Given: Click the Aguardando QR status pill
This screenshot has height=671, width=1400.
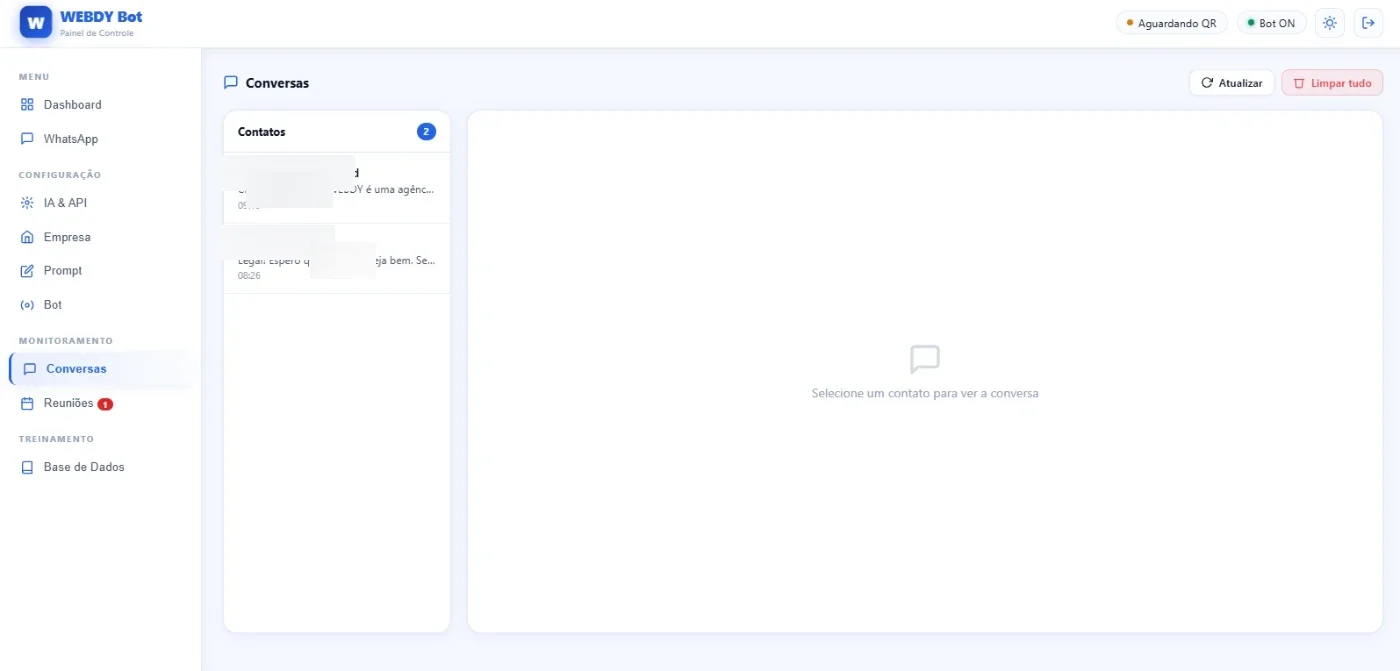Looking at the screenshot, I should [x=1171, y=23].
